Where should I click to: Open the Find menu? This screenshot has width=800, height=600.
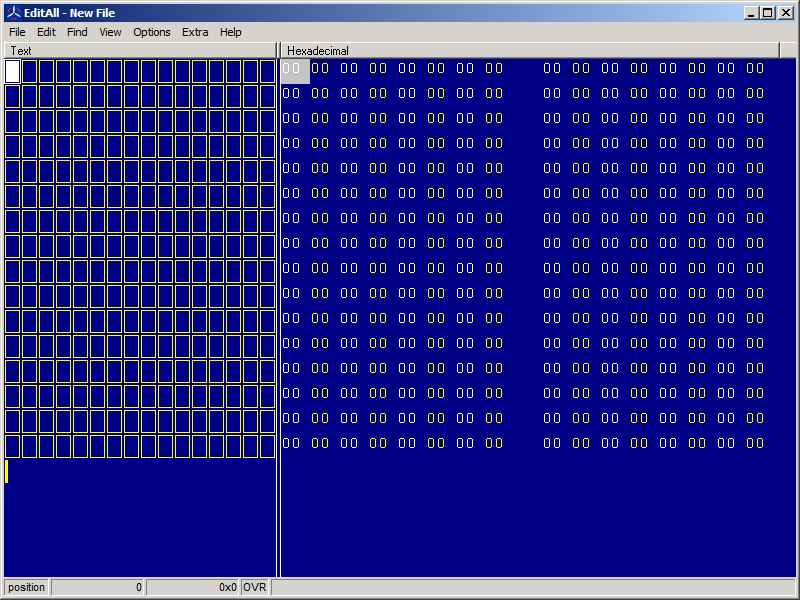tap(77, 32)
